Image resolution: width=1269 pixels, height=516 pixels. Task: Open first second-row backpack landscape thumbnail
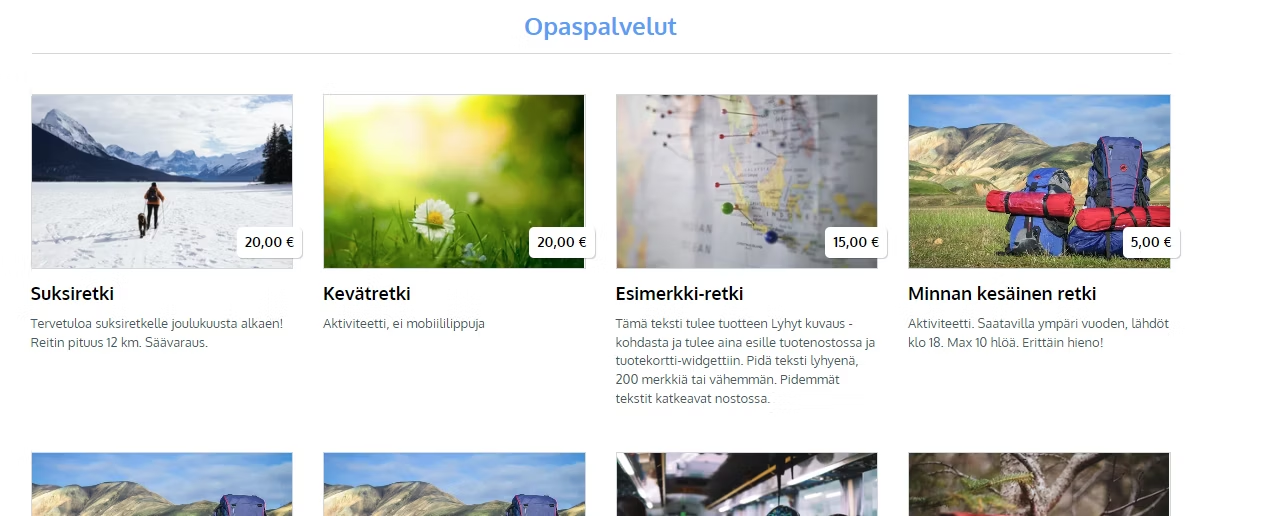coord(162,484)
